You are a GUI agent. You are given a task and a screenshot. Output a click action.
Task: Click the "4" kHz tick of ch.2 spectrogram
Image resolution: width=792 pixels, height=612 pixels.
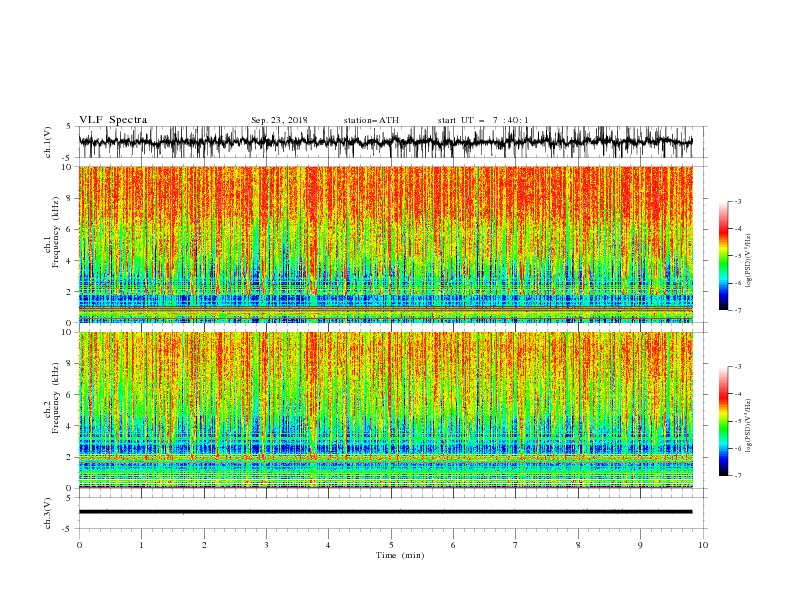point(70,426)
